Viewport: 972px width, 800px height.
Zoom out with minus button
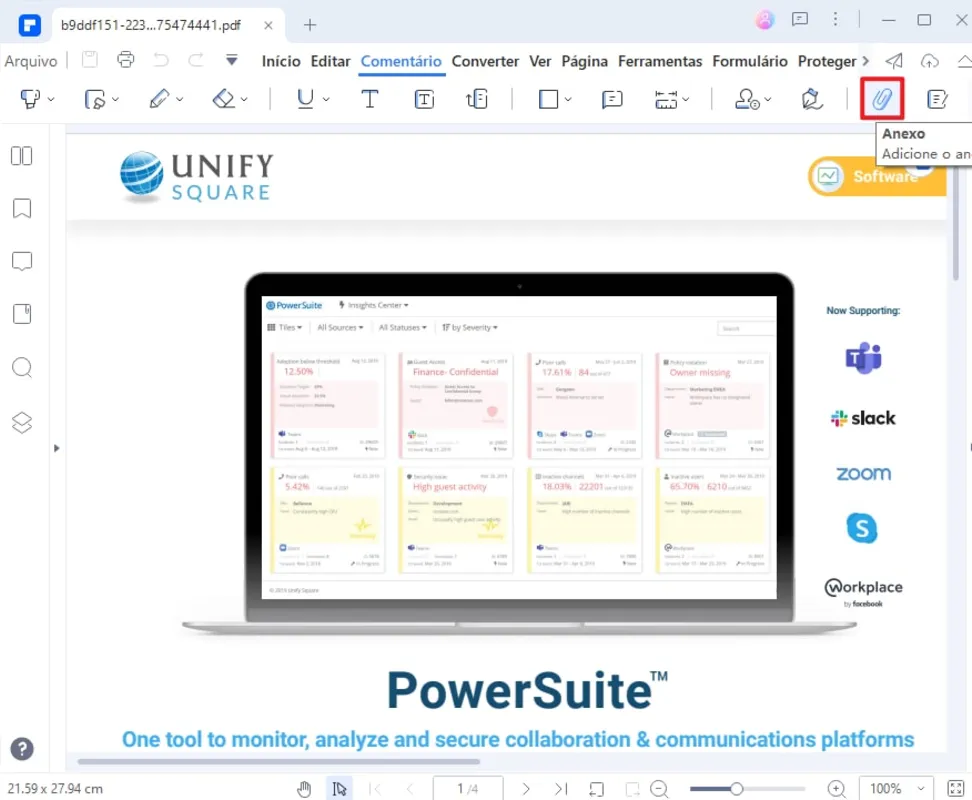click(x=659, y=789)
